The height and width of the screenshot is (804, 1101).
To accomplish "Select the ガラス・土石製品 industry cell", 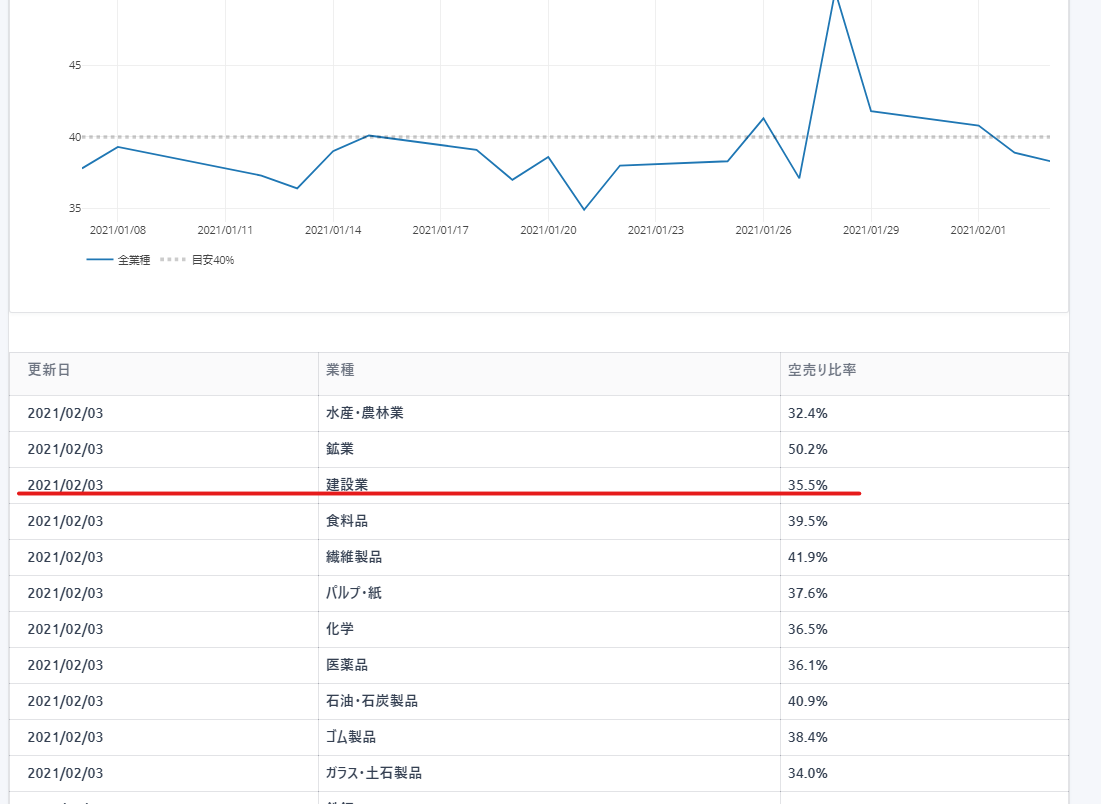I will click(x=374, y=773).
